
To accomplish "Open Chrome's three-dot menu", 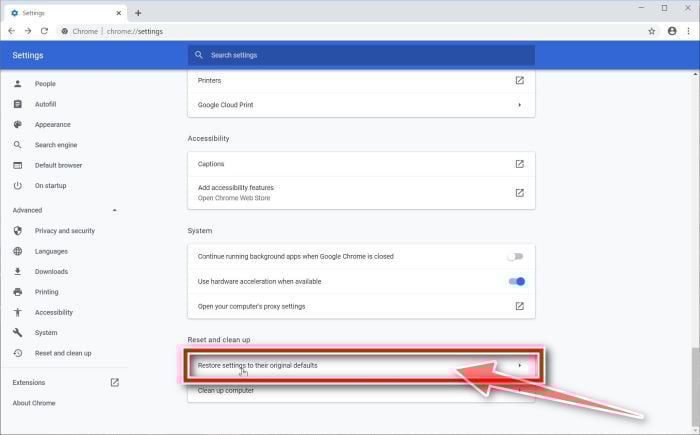I will click(688, 31).
